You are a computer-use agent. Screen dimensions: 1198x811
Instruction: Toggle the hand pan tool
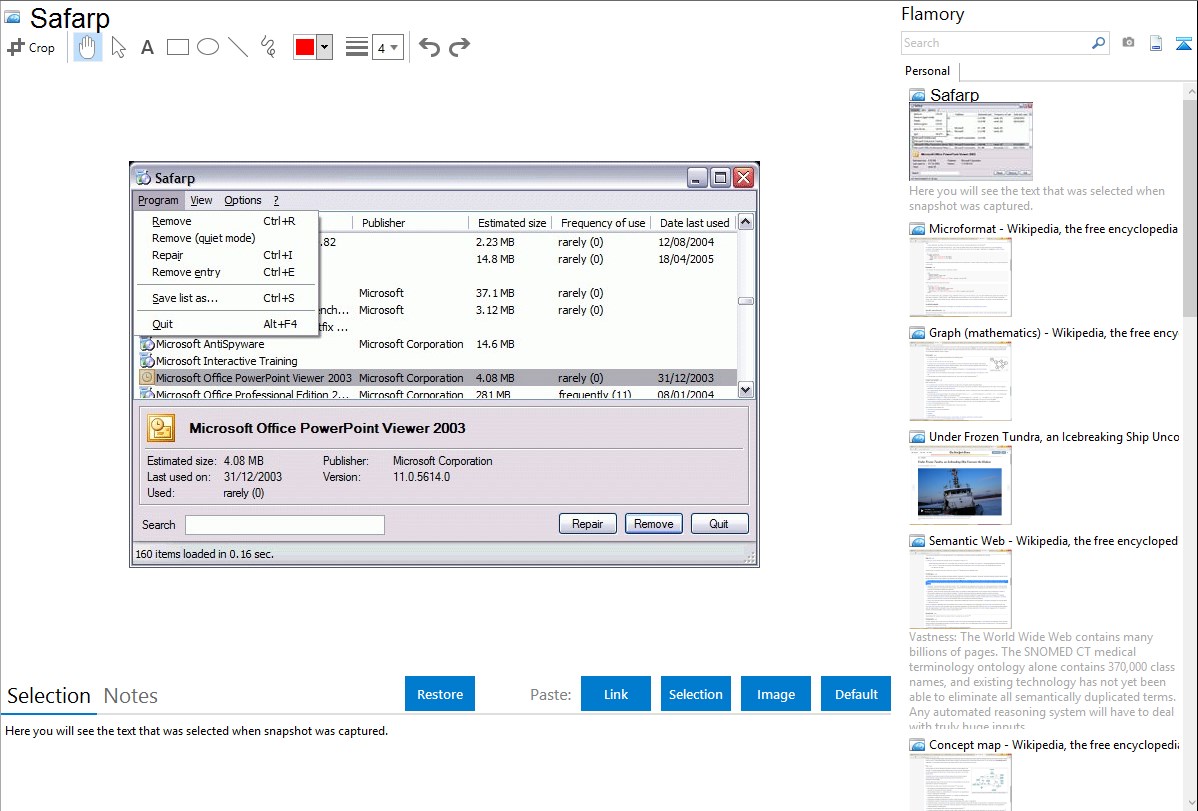coord(88,47)
